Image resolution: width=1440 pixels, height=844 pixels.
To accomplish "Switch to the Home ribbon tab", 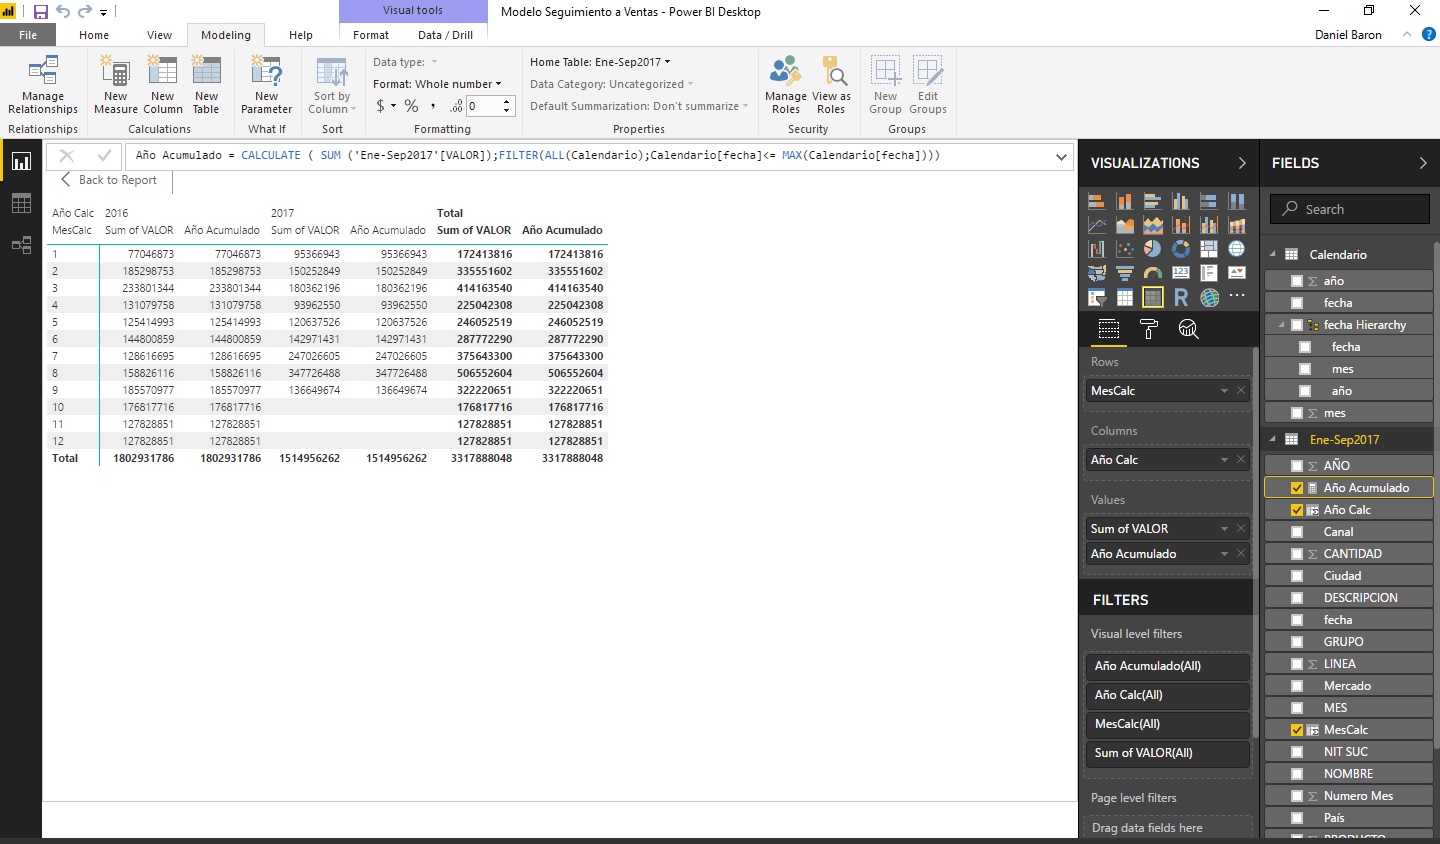I will pos(94,35).
